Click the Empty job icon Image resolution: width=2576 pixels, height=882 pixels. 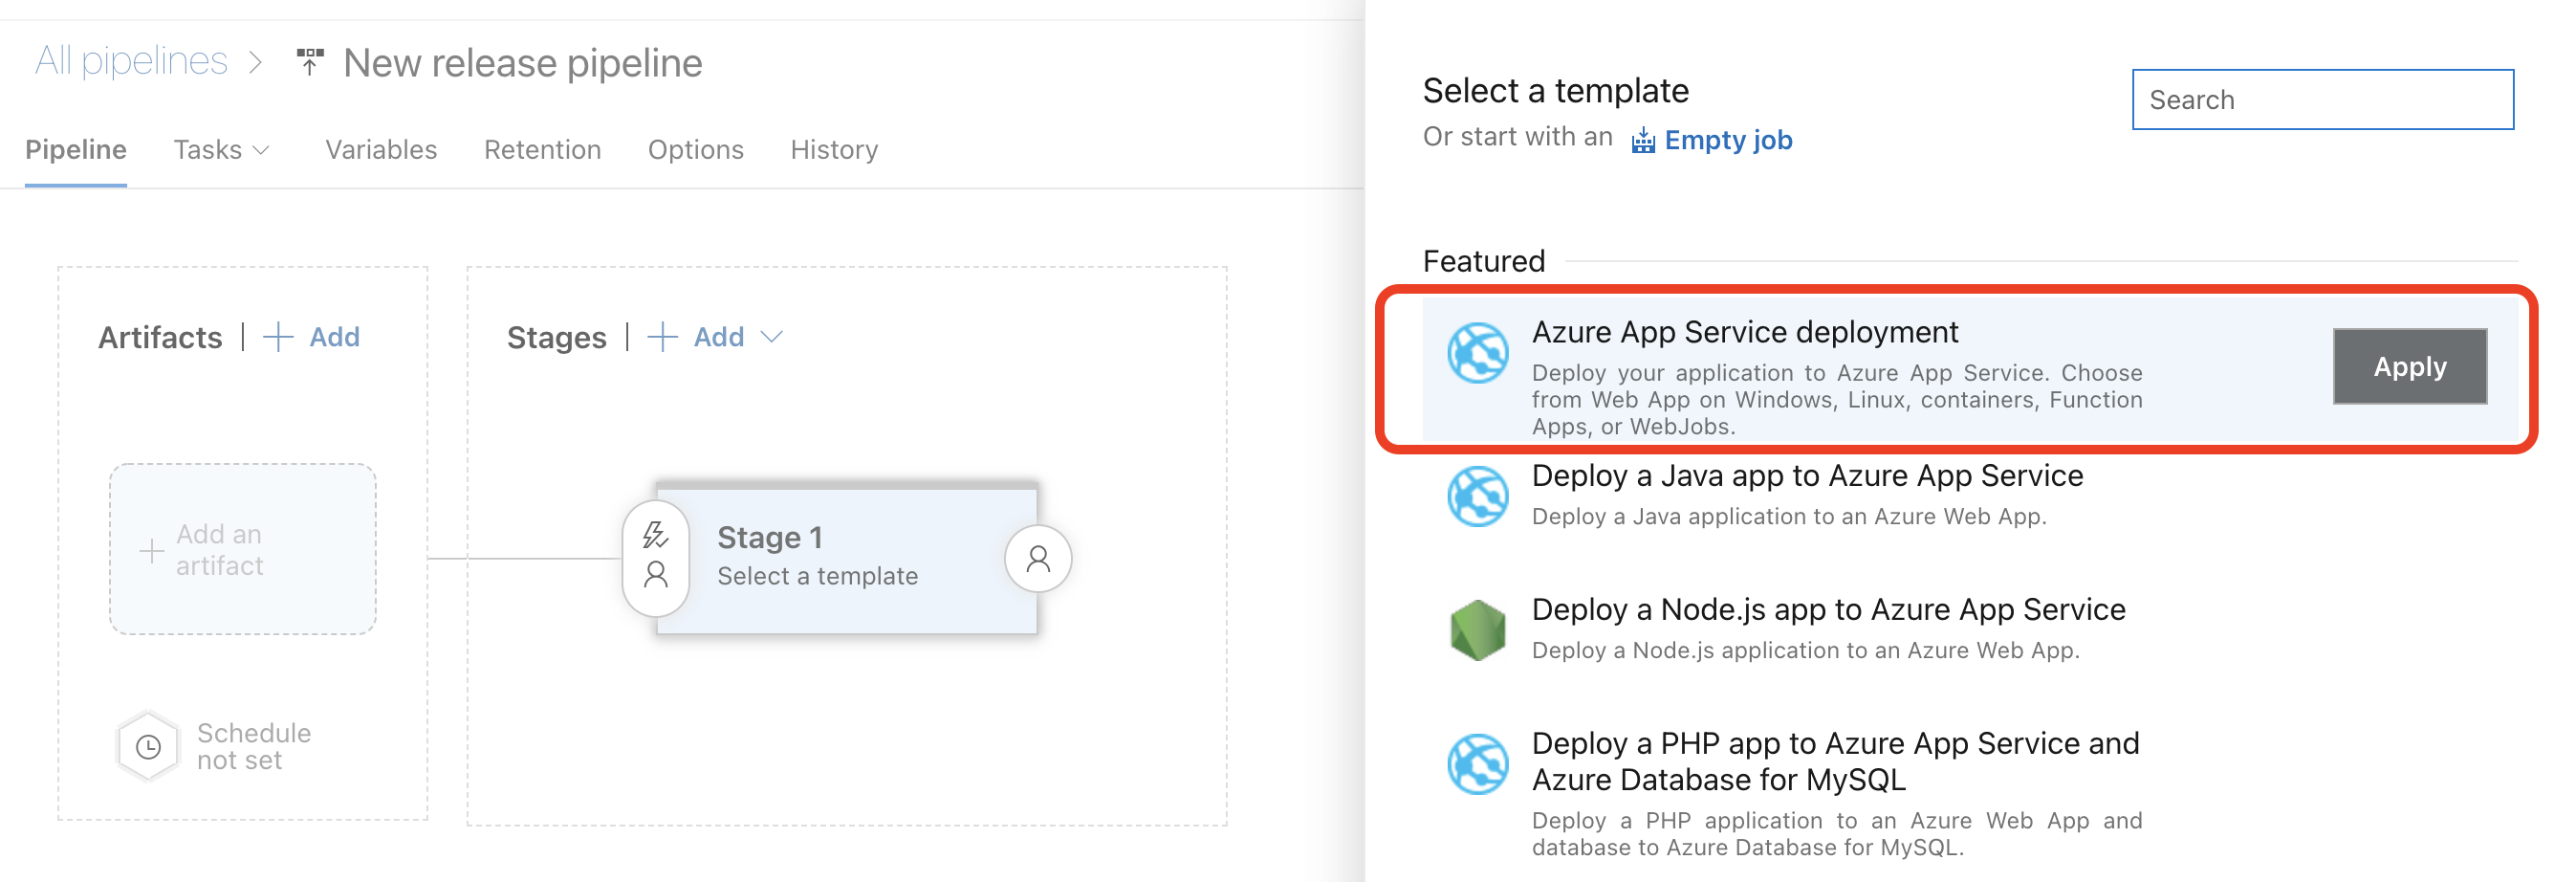[x=1642, y=141]
